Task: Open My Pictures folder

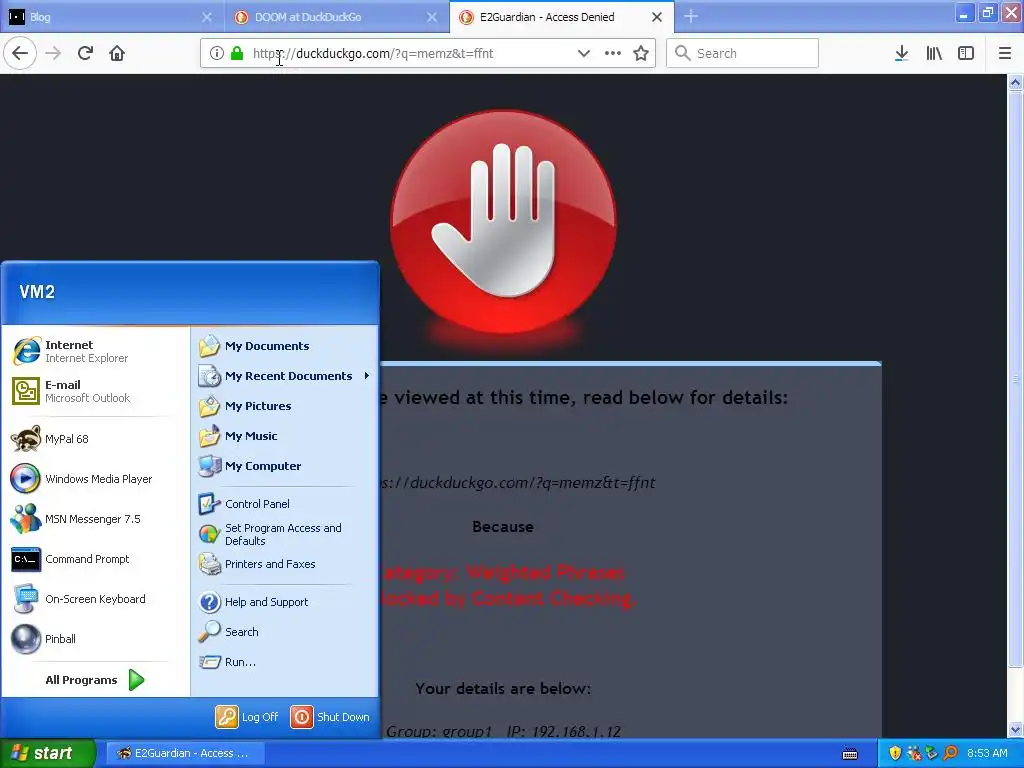Action: 284,406
